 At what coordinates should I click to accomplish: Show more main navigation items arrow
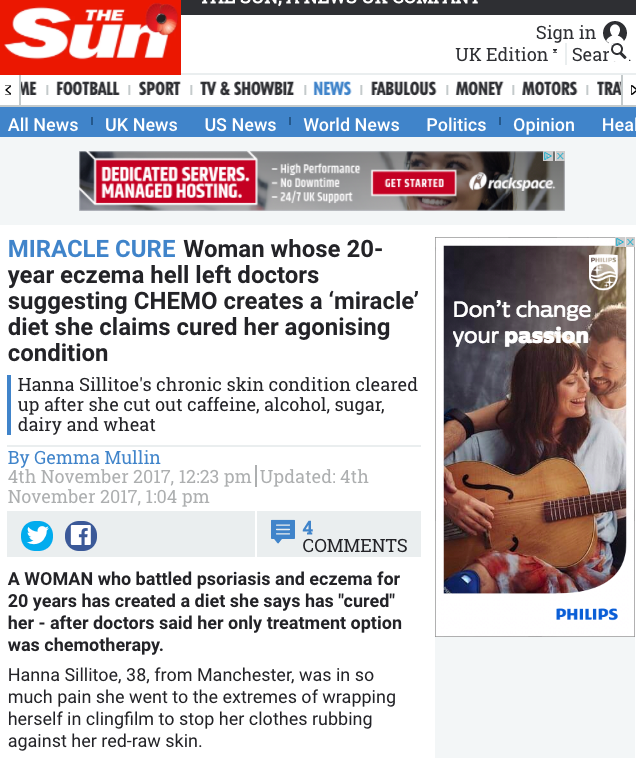[x=631, y=90]
